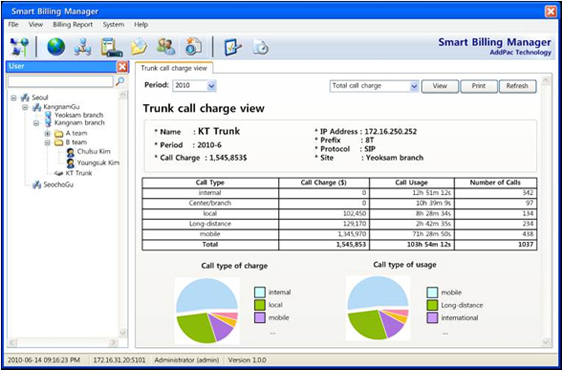Click the Print button
This screenshot has height=370, width=562.
coord(478,86)
